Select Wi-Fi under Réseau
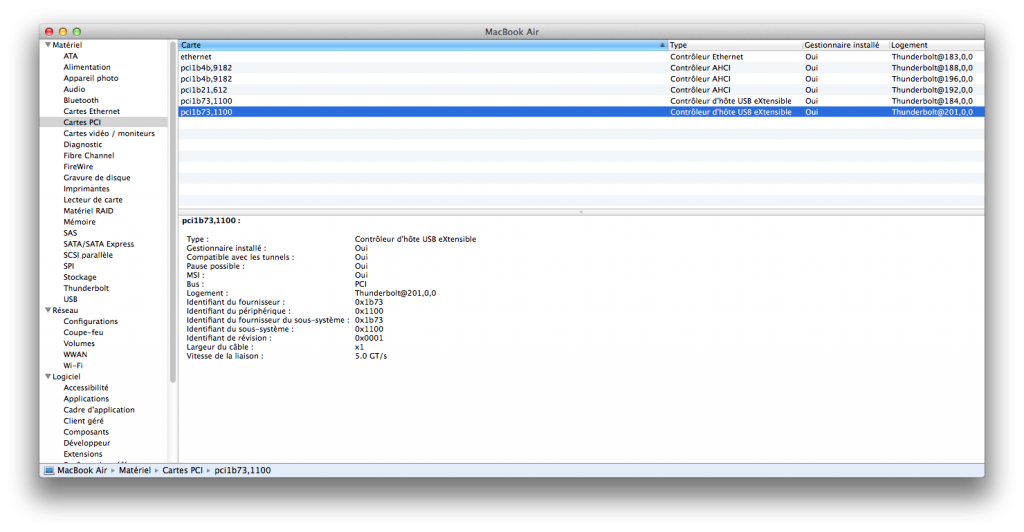The image size is (1024, 532). point(72,366)
